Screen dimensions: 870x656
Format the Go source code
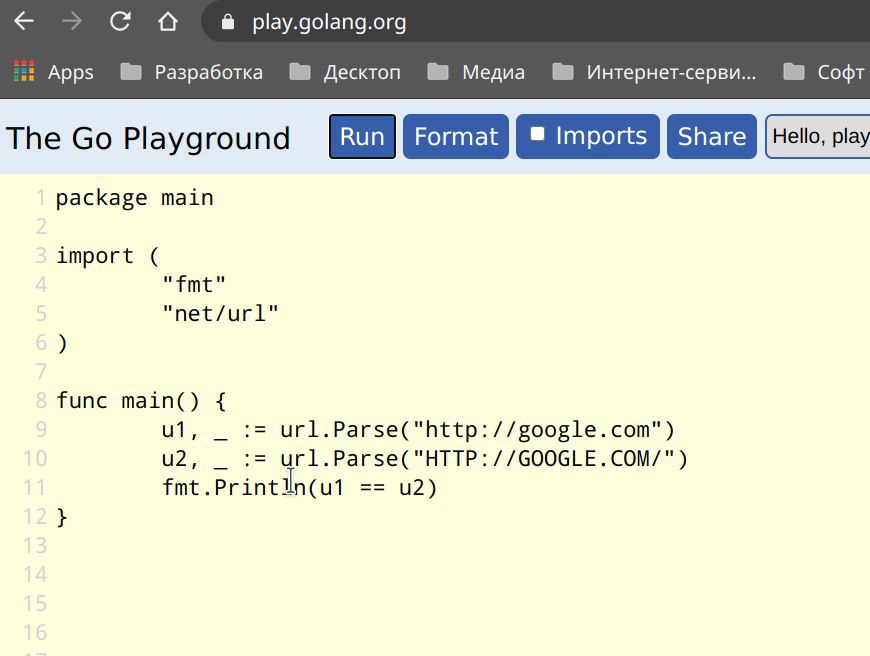click(x=456, y=137)
